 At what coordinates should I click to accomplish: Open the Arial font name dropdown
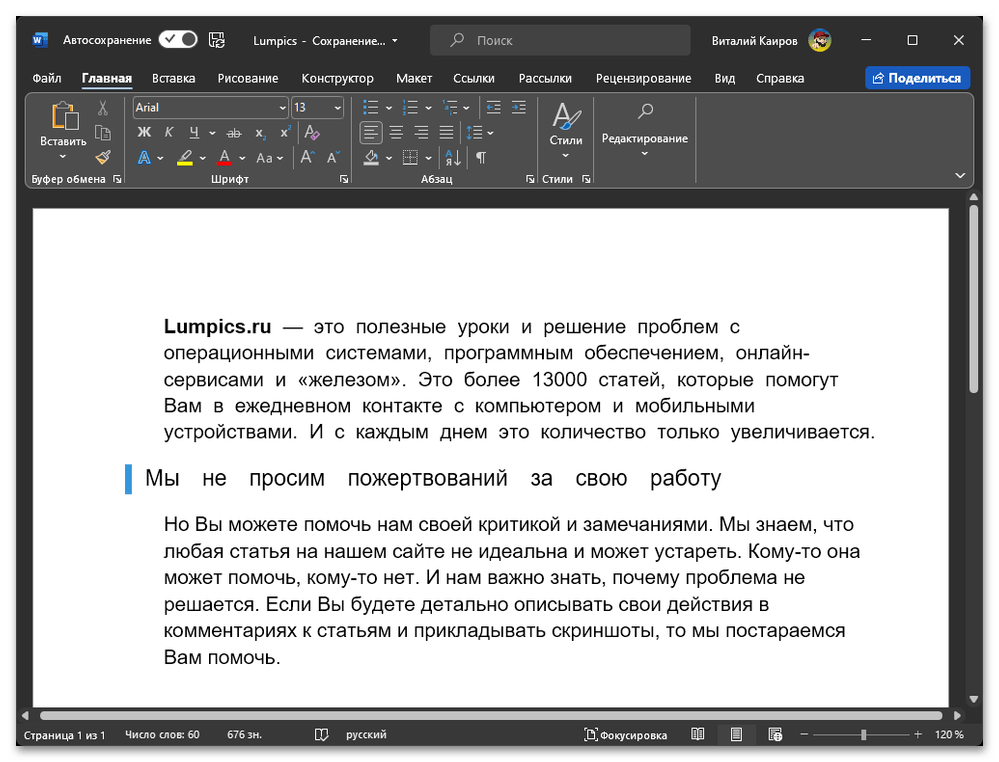tap(282, 108)
